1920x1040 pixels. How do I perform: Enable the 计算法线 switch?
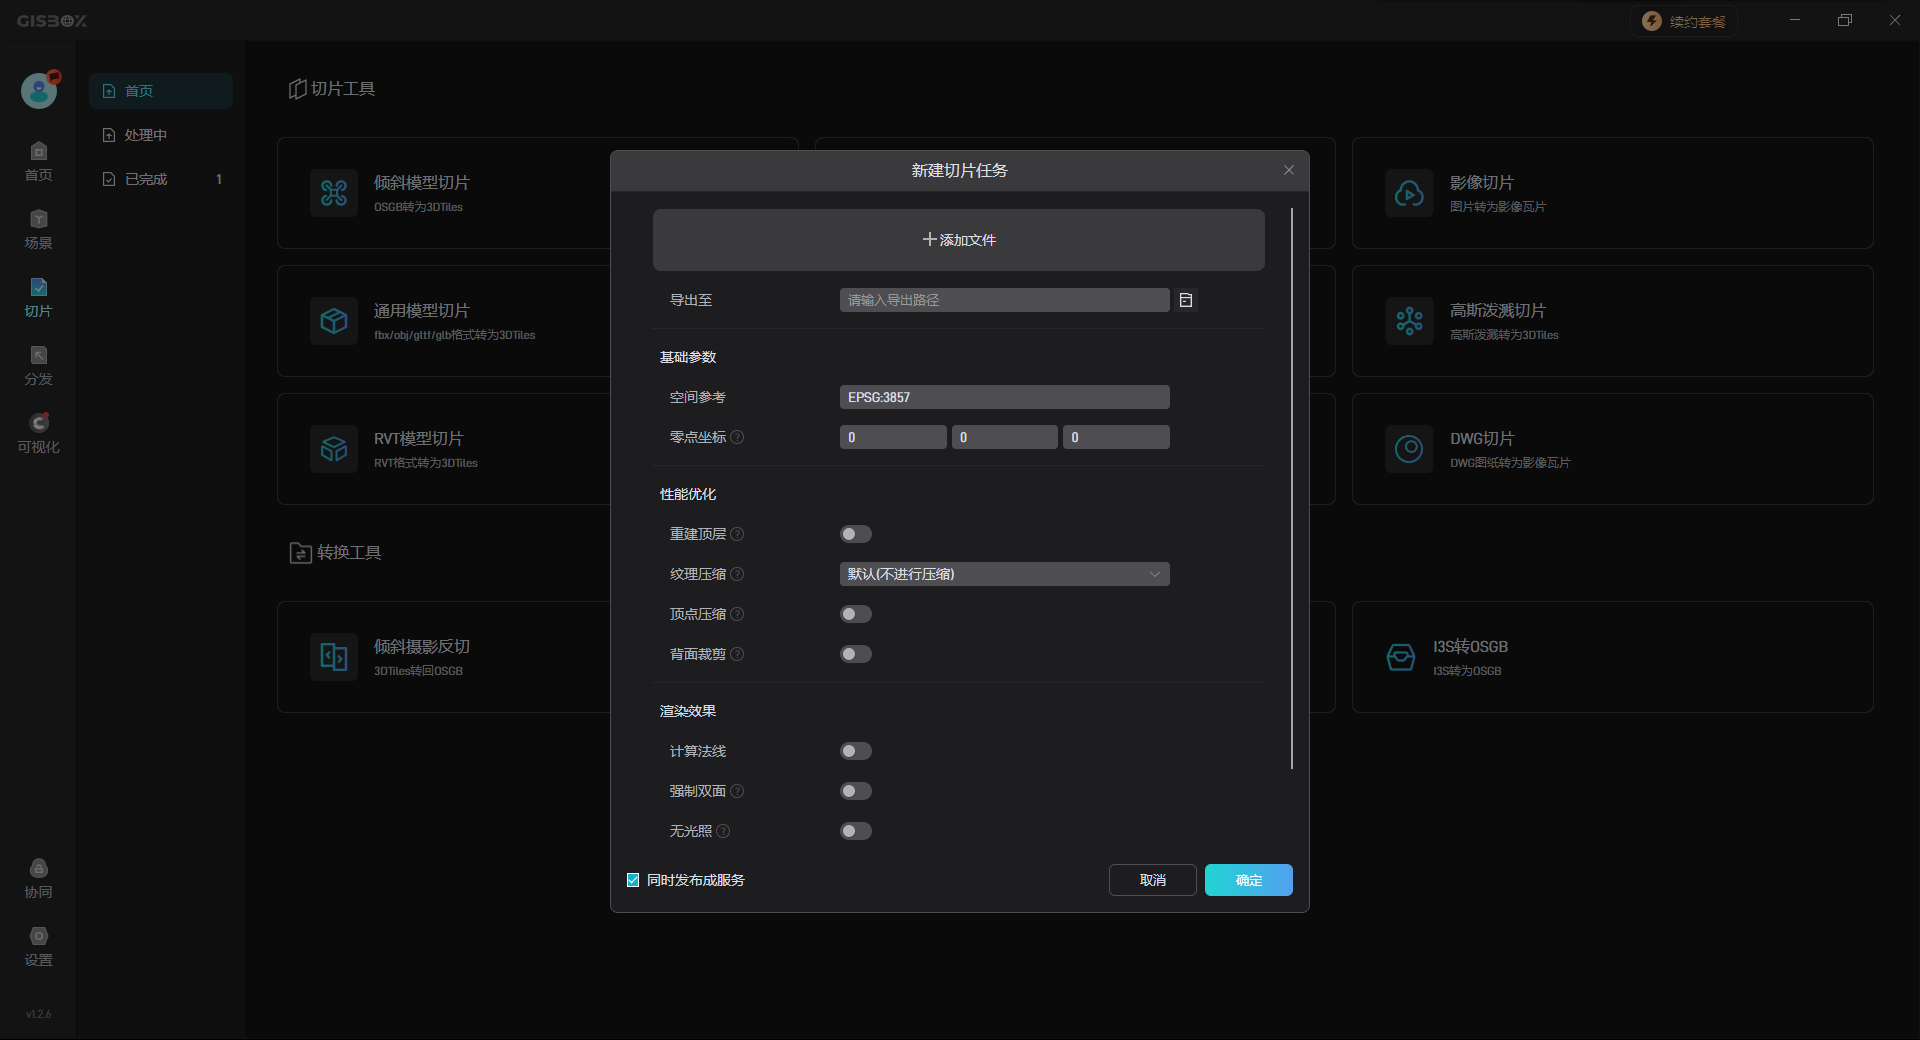[856, 751]
